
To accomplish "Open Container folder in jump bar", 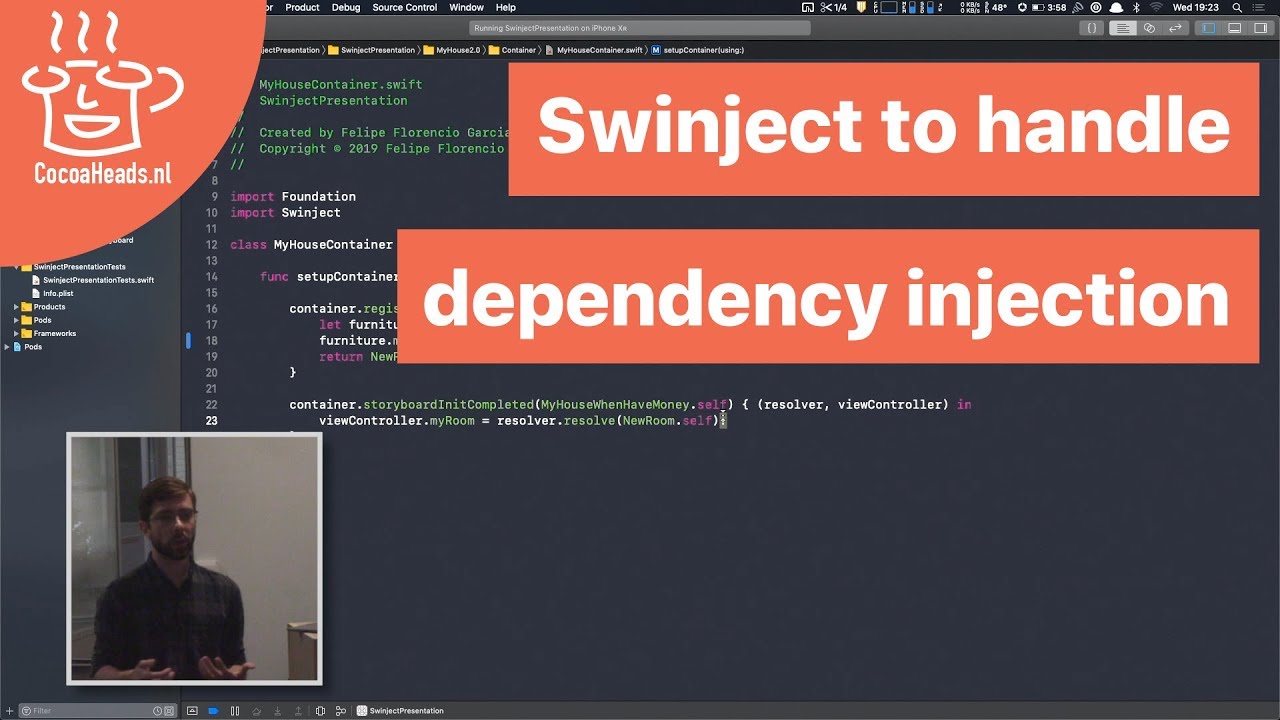I will (513, 50).
